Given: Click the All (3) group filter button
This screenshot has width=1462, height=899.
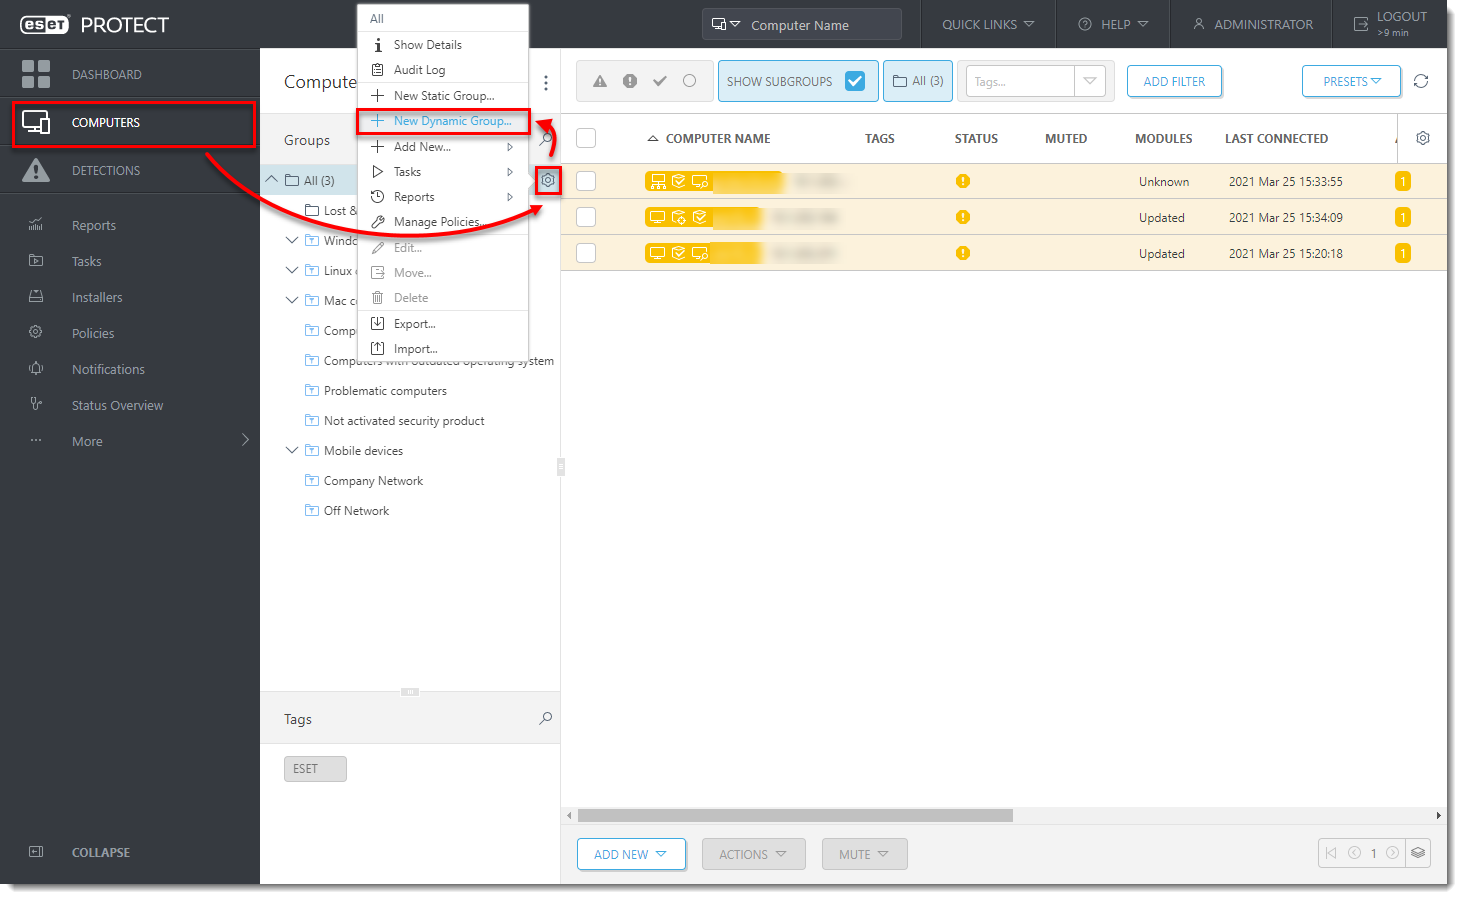Looking at the screenshot, I should [x=918, y=81].
